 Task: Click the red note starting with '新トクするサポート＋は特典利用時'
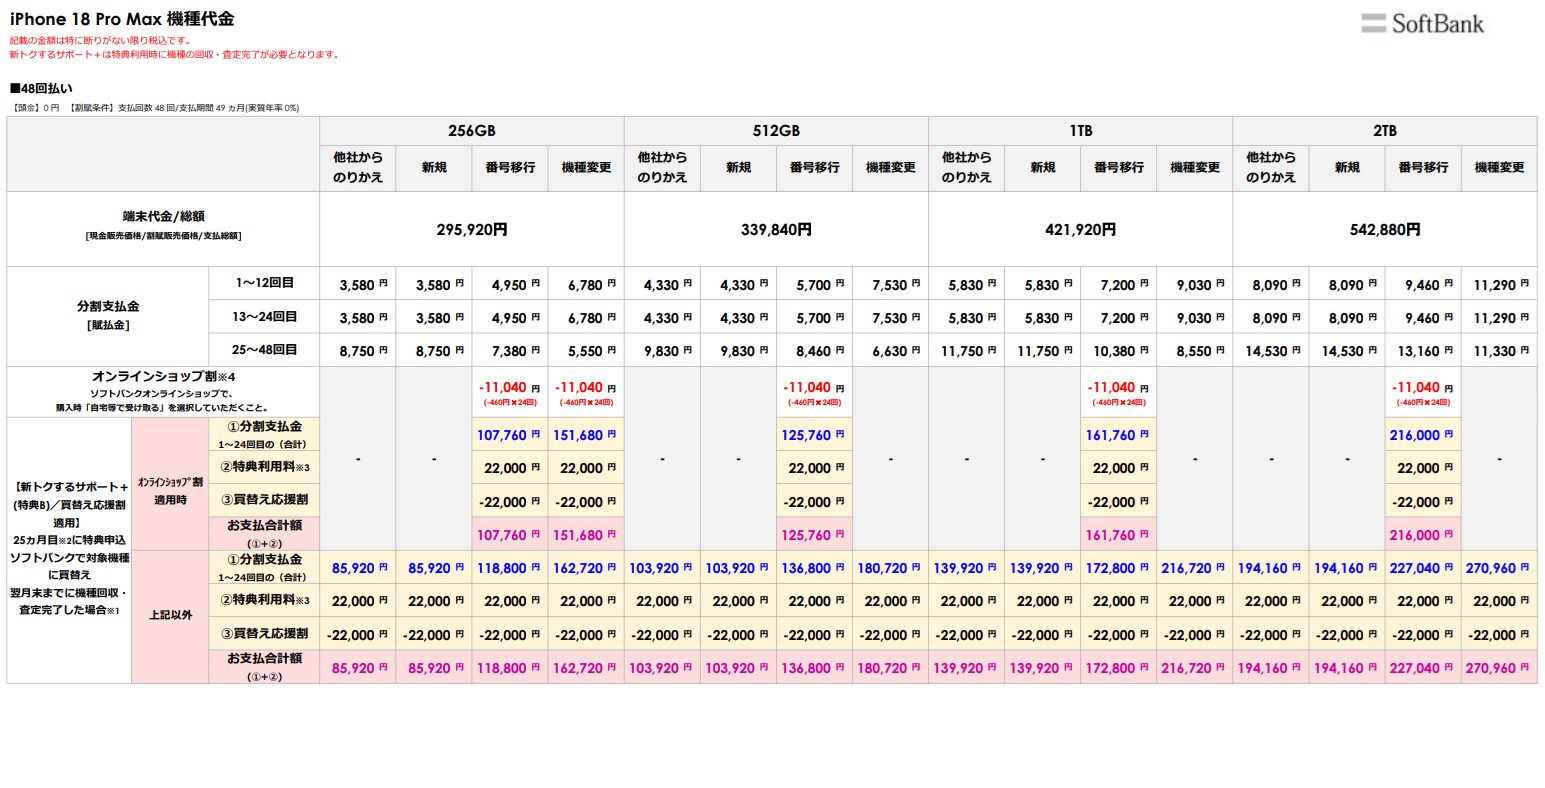click(x=174, y=55)
